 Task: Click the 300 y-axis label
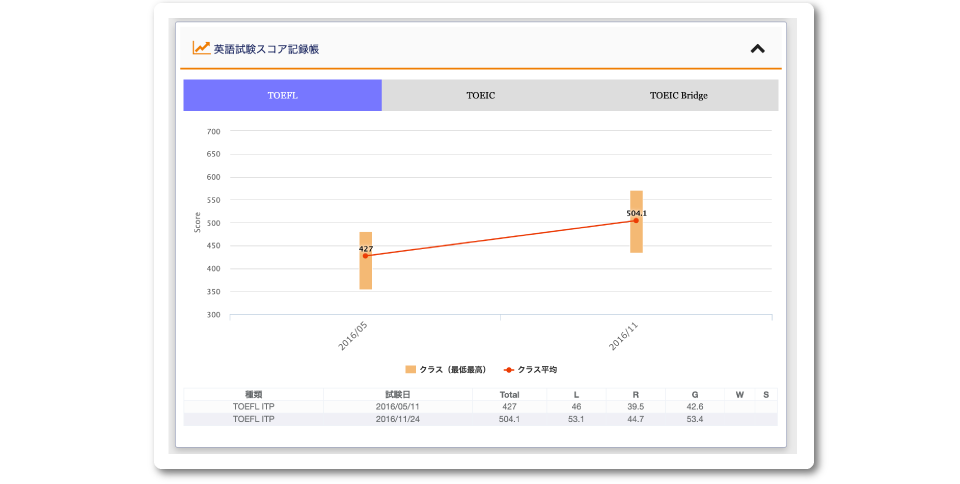pyautogui.click(x=213, y=315)
